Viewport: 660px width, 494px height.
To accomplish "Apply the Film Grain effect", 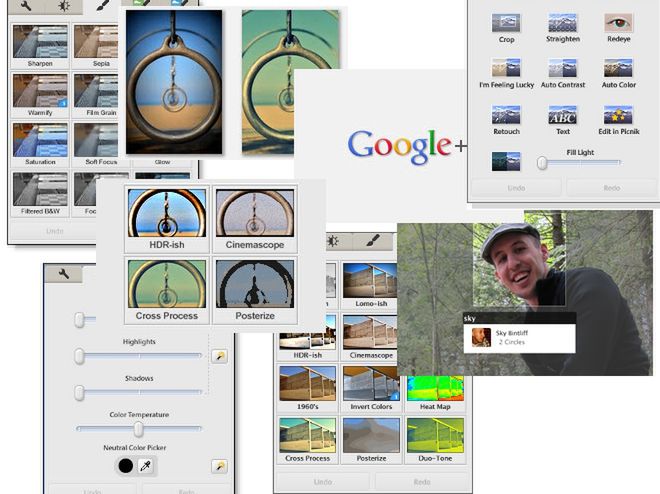I will click(x=96, y=96).
